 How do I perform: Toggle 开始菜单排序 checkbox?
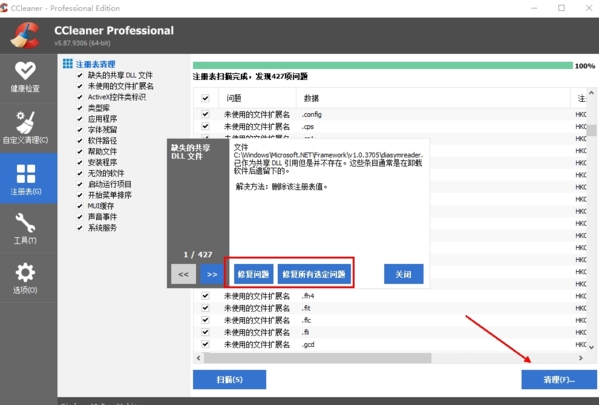pos(80,195)
